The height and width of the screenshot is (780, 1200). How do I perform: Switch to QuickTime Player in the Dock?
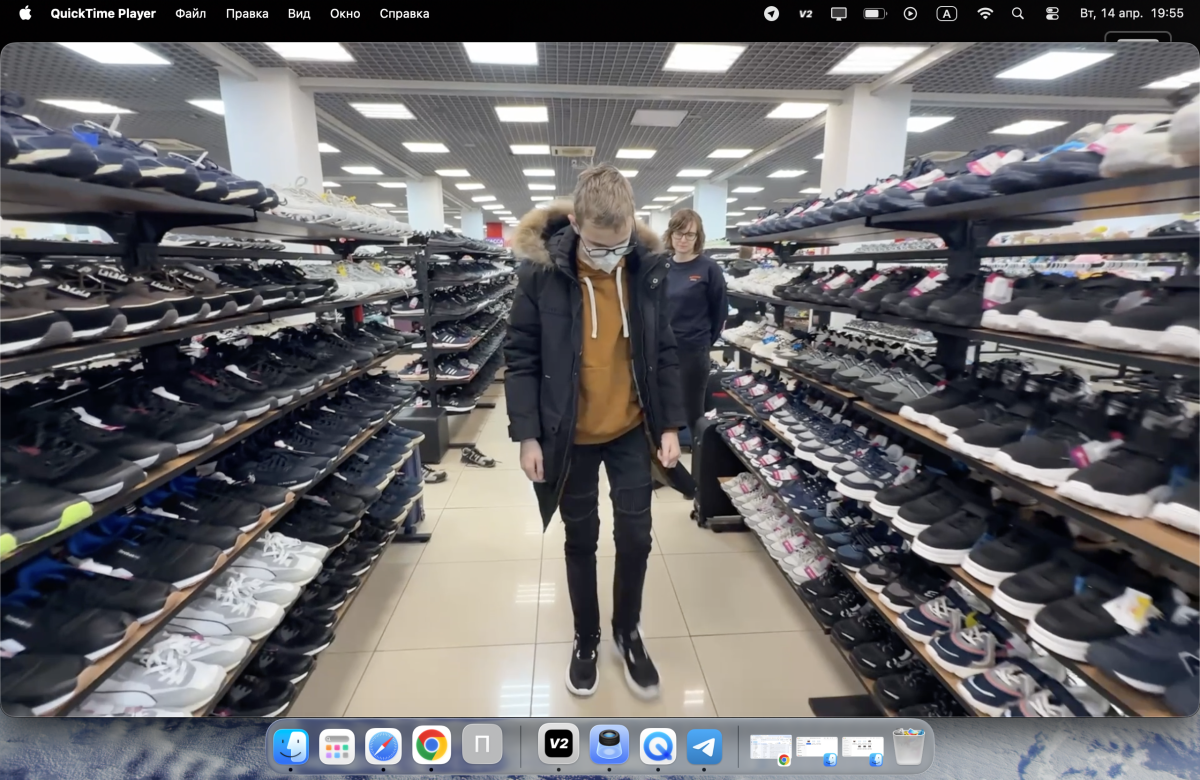click(x=657, y=746)
